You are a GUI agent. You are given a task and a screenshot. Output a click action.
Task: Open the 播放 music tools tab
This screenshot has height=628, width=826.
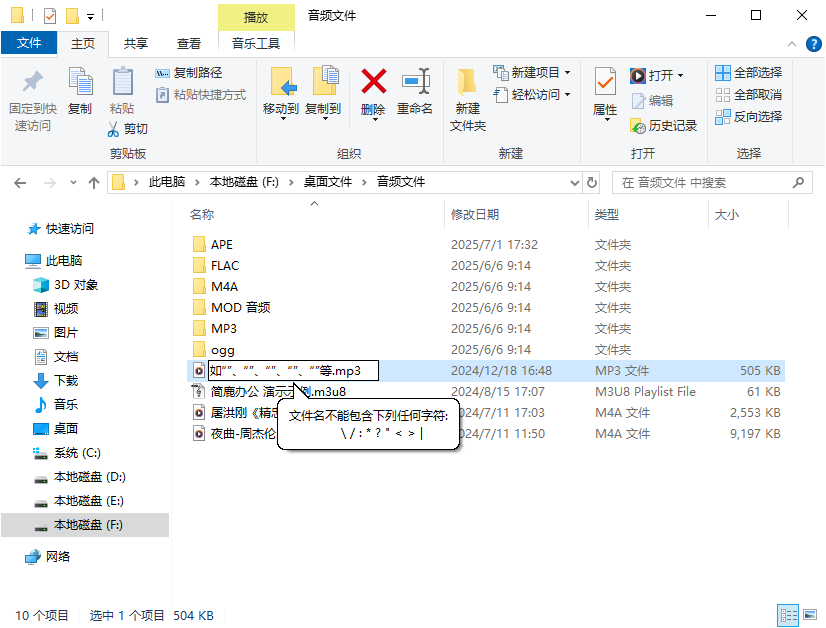tap(255, 15)
